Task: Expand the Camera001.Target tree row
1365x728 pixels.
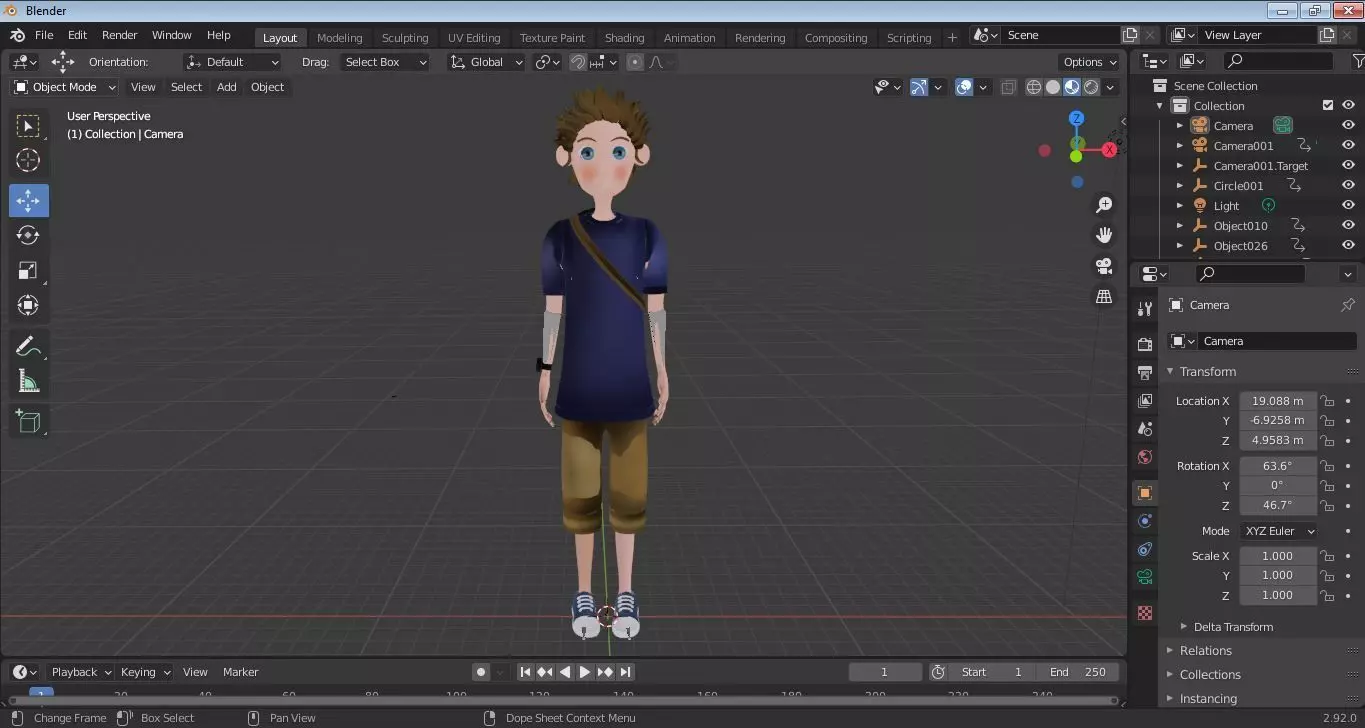Action: pos(1180,166)
